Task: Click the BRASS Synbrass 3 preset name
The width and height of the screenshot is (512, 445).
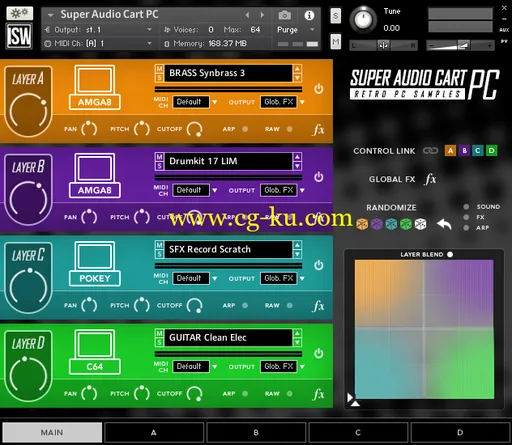Action: [228, 73]
